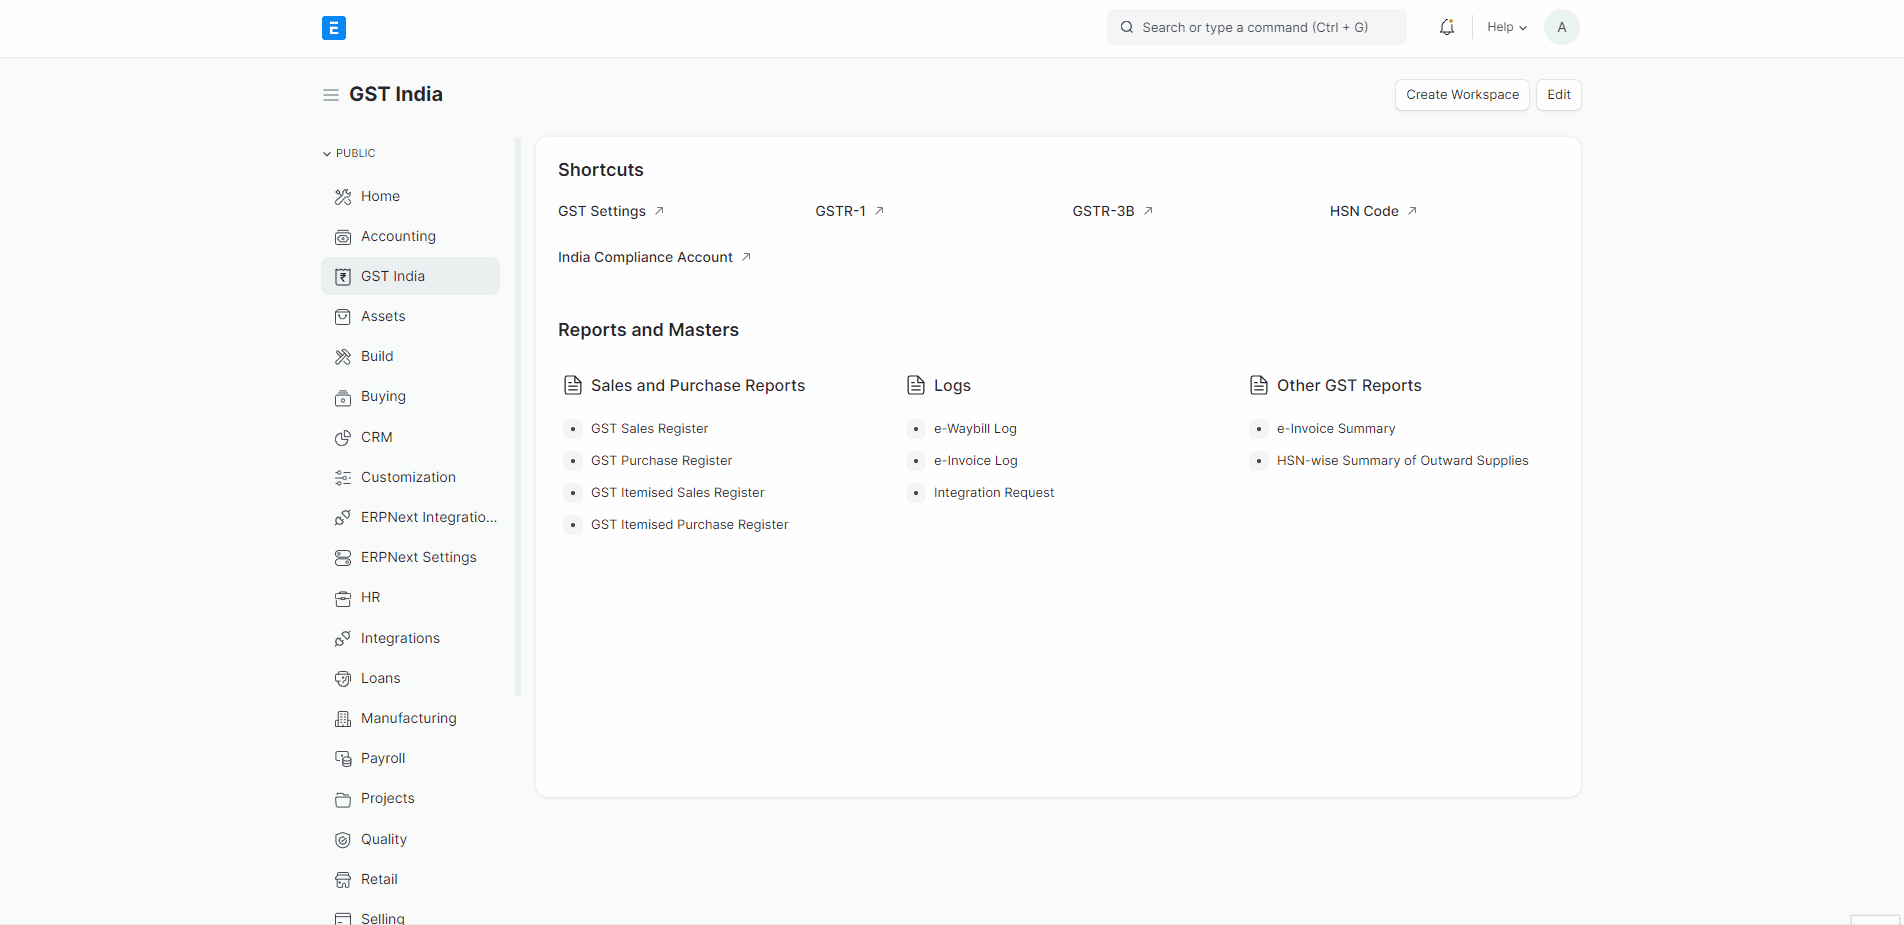This screenshot has height=925, width=1904.
Task: Click the Retail store icon
Action: pos(343,880)
